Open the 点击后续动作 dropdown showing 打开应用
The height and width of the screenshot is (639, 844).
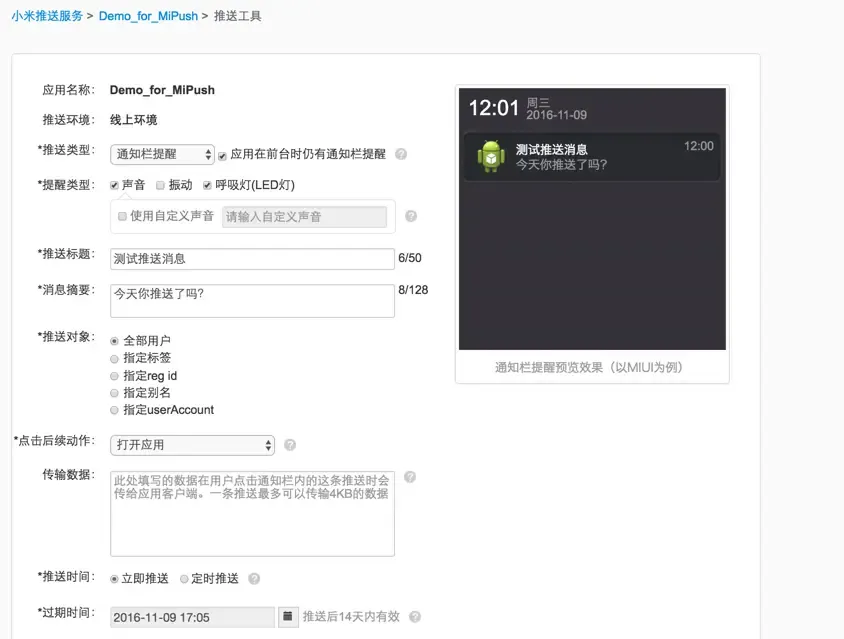coord(192,445)
